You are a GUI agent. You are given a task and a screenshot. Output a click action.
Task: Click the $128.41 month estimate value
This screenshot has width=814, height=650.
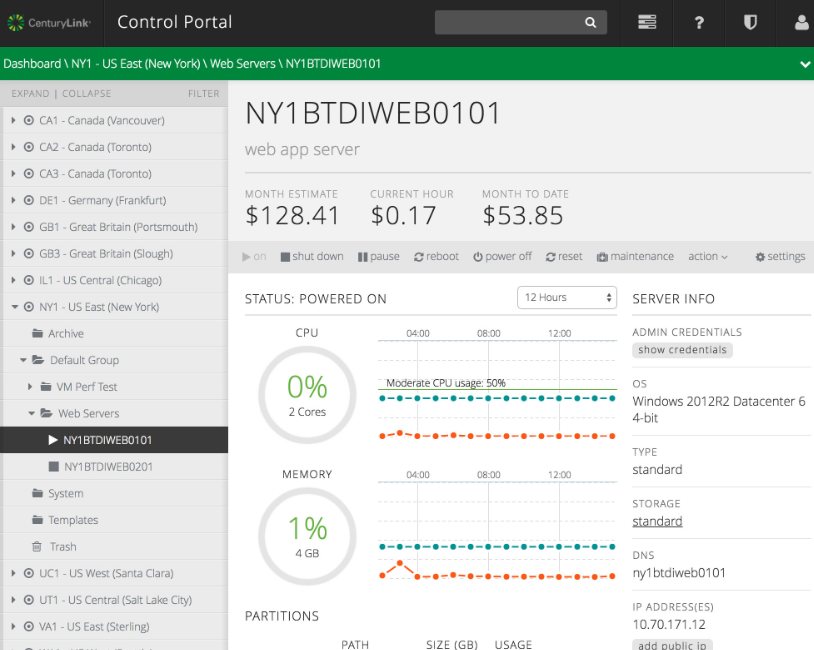pyautogui.click(x=292, y=215)
